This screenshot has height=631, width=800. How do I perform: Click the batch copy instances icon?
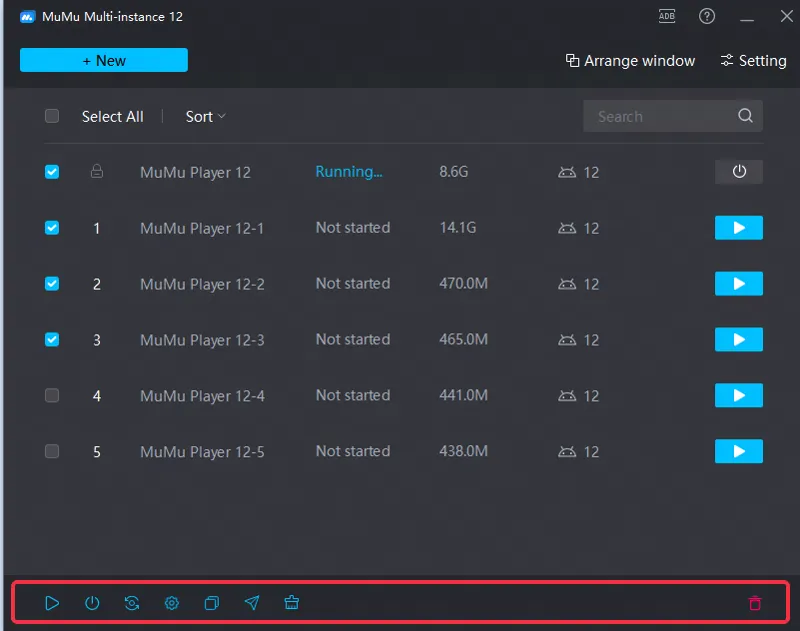(x=212, y=603)
